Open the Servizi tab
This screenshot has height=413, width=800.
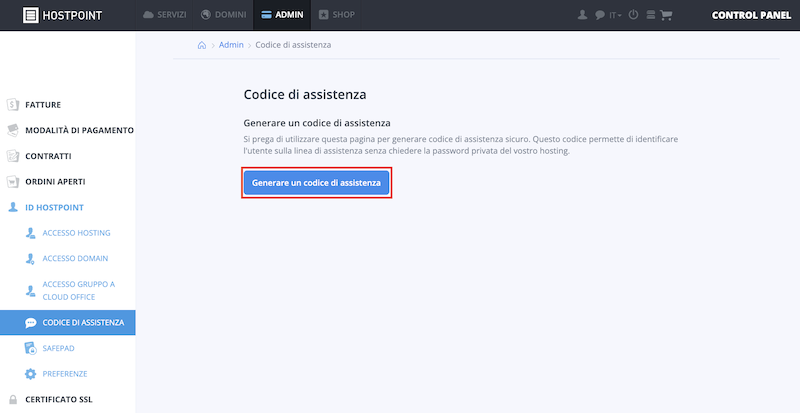click(x=164, y=15)
